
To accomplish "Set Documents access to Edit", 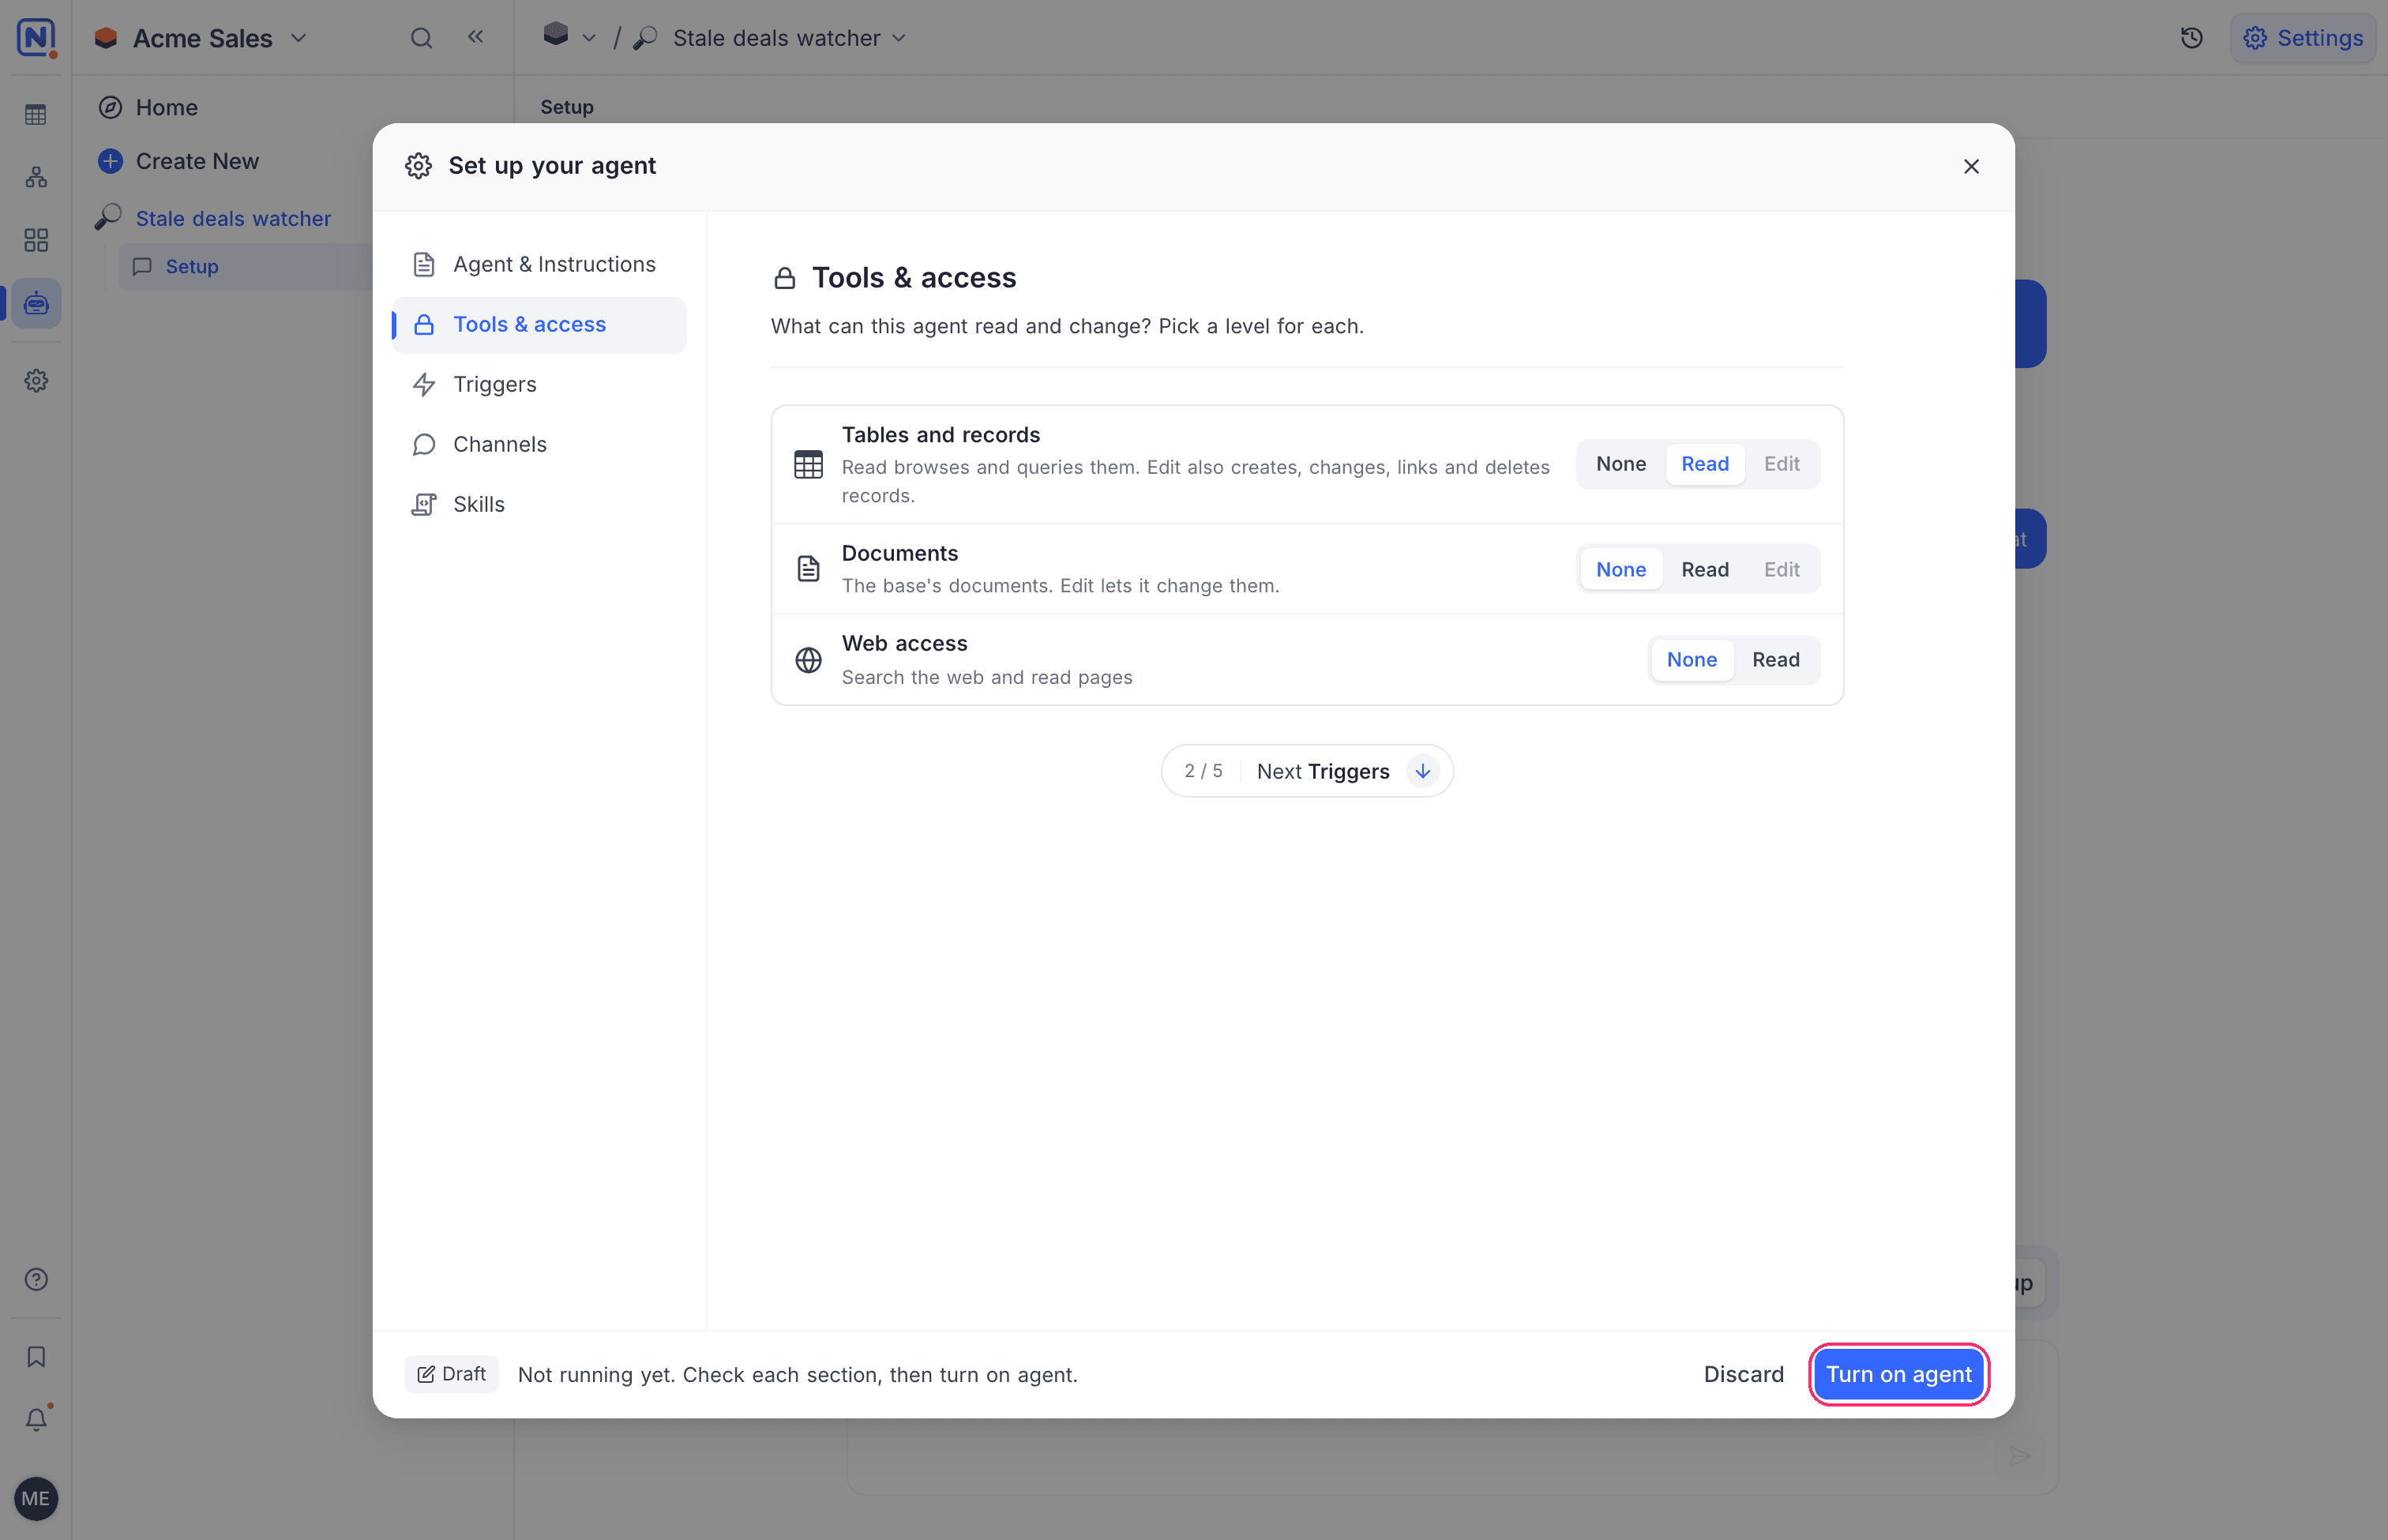I will click(x=1781, y=569).
